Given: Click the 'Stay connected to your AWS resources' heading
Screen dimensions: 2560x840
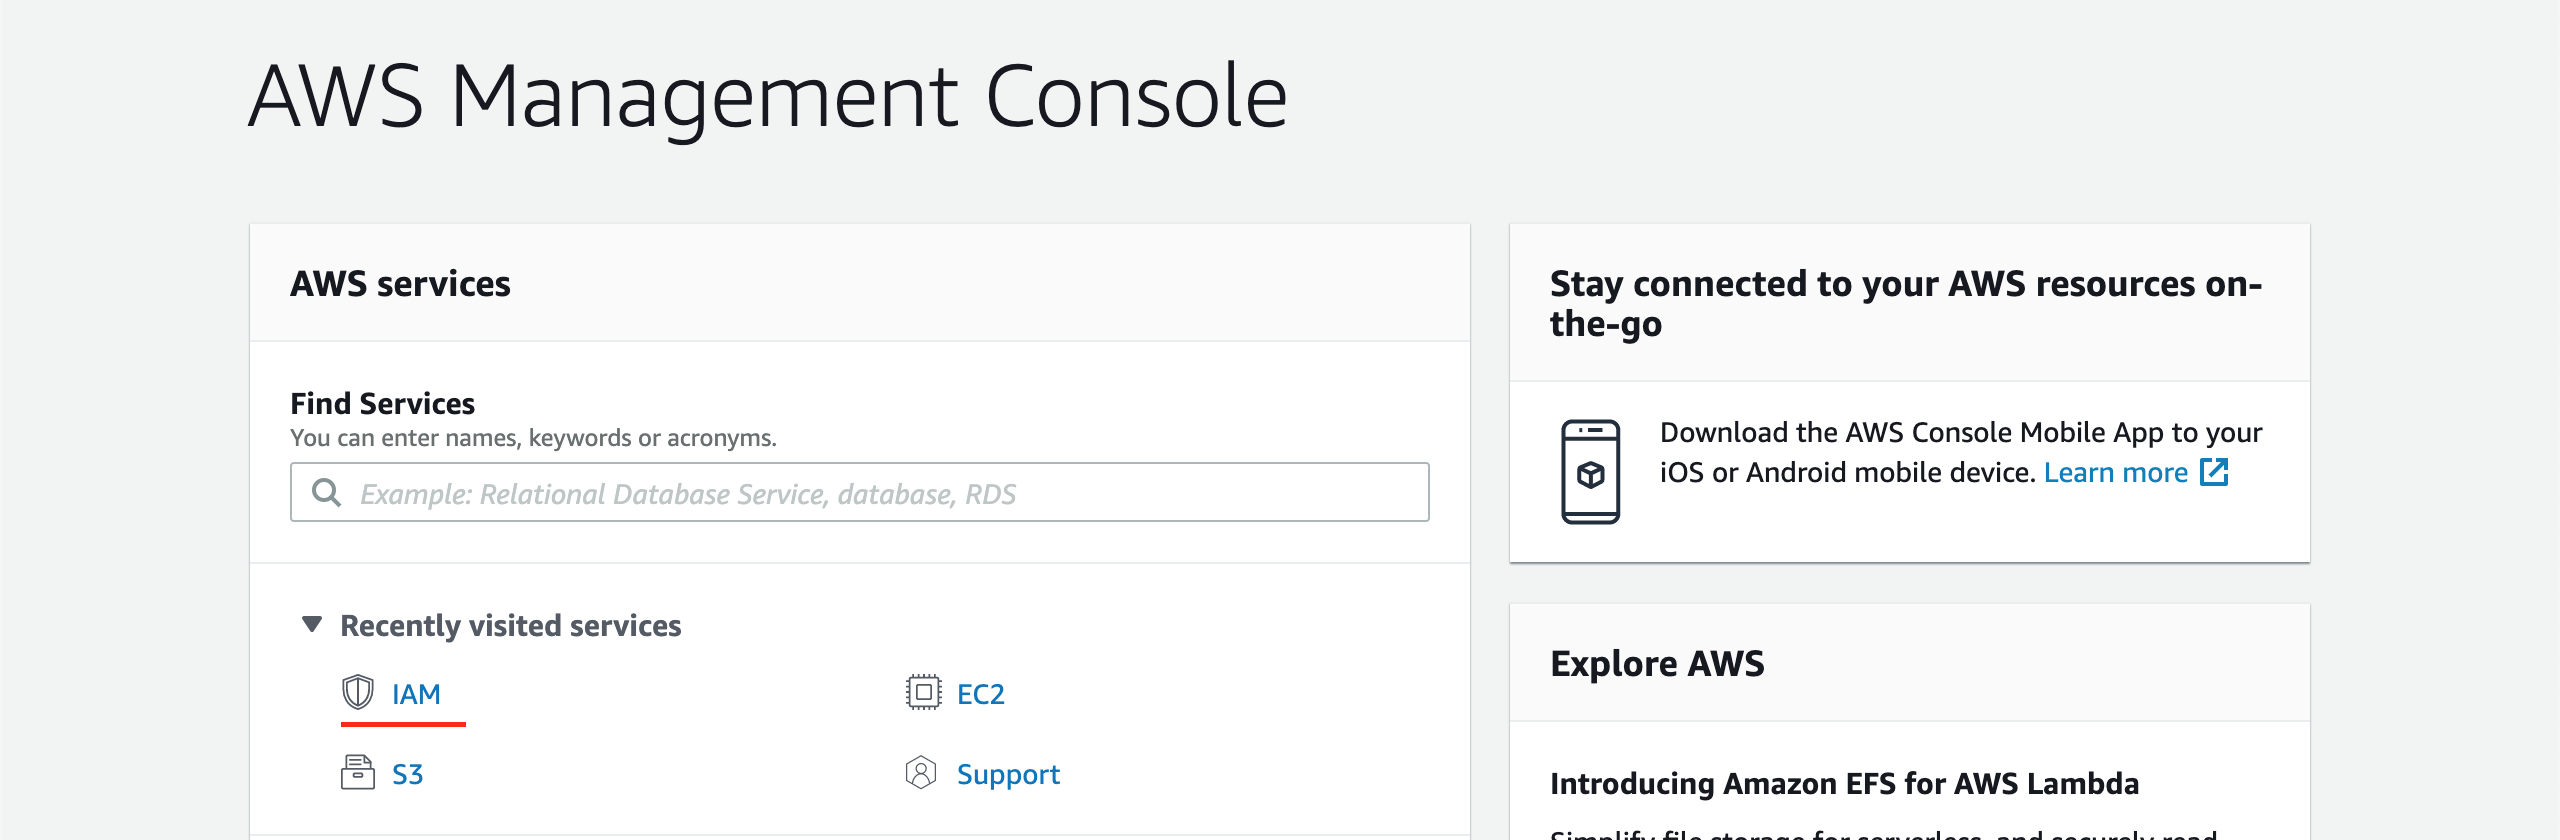Looking at the screenshot, I should [1906, 304].
